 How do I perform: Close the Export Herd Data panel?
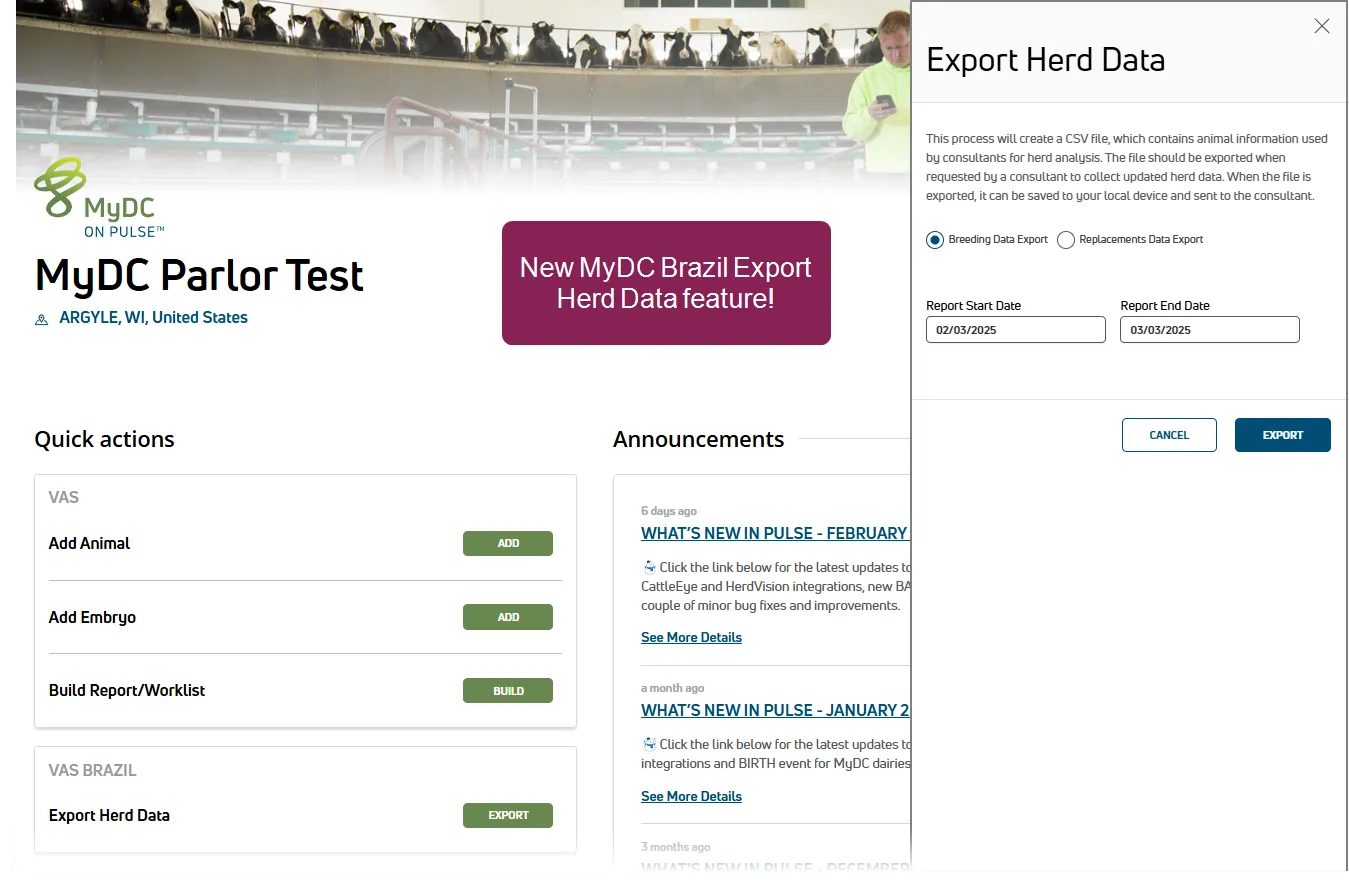pyautogui.click(x=1321, y=27)
